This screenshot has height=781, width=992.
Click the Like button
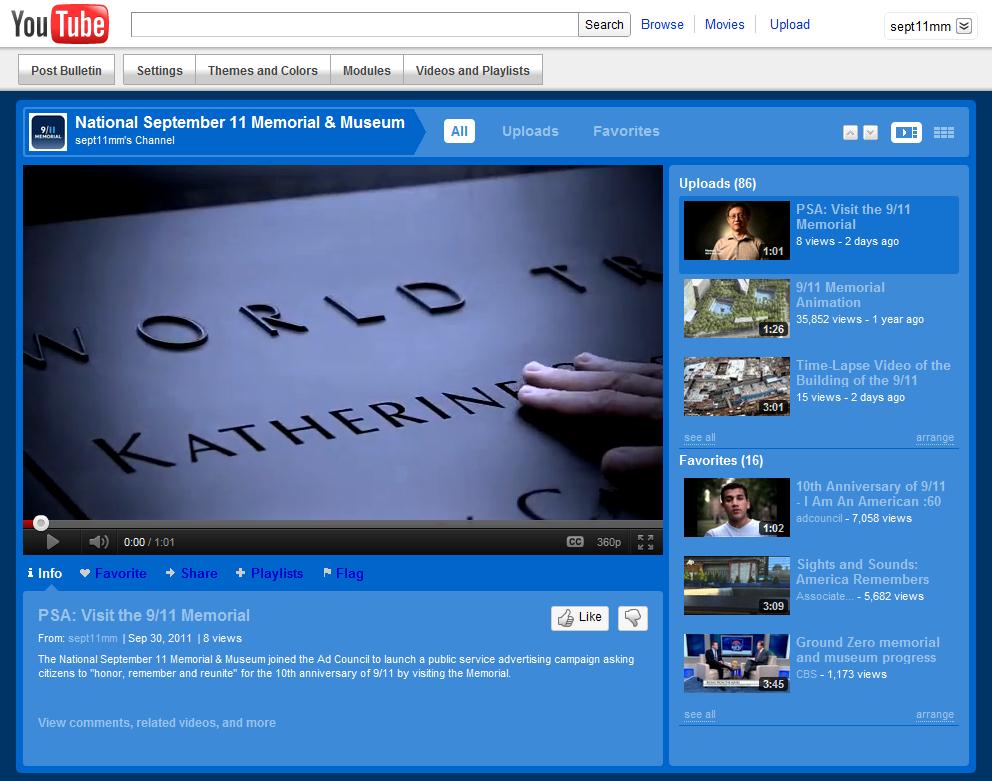coord(580,618)
